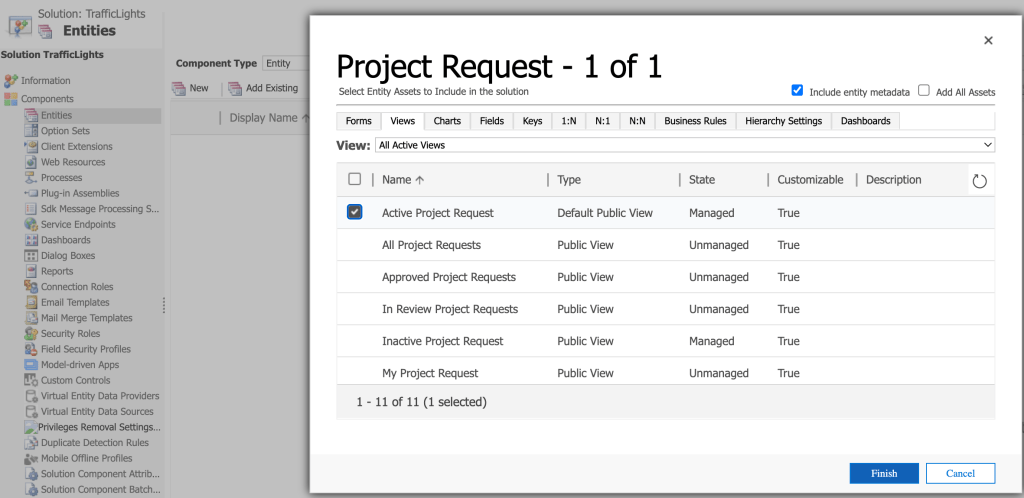Select the All Project Requests view row
The width and height of the screenshot is (1024, 498).
pyautogui.click(x=431, y=245)
